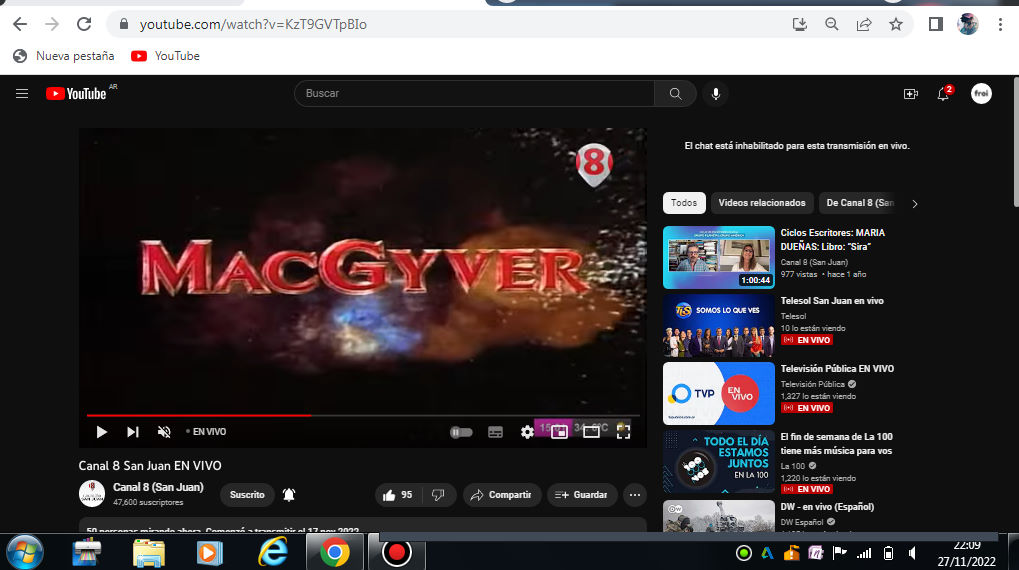This screenshot has height=570, width=1019.
Task: Open the DW en vivo (Español) title
Action: pyautogui.click(x=827, y=507)
